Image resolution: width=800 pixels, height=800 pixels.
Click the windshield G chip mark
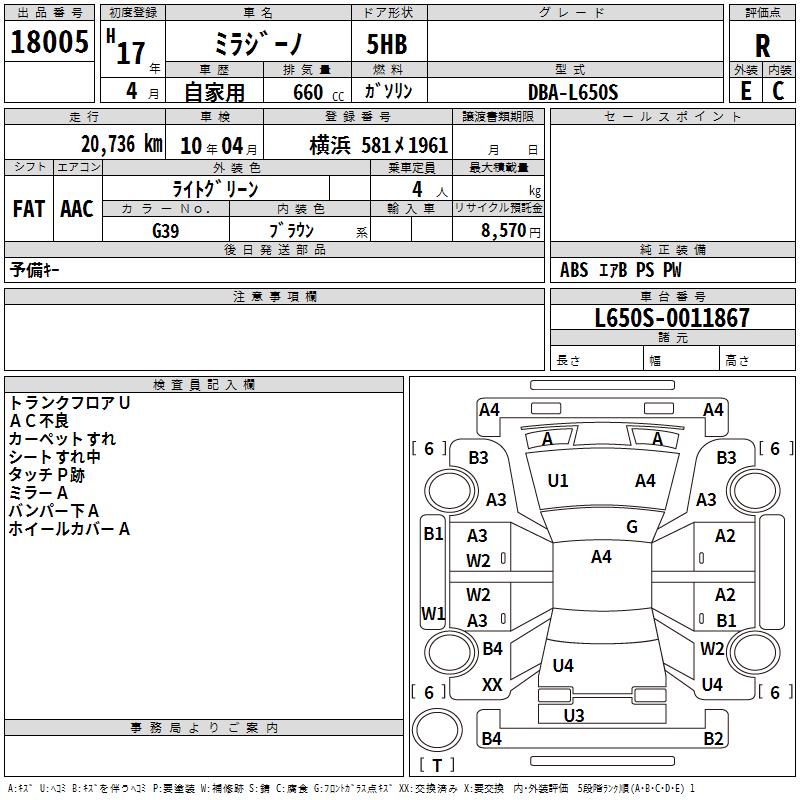tap(632, 527)
